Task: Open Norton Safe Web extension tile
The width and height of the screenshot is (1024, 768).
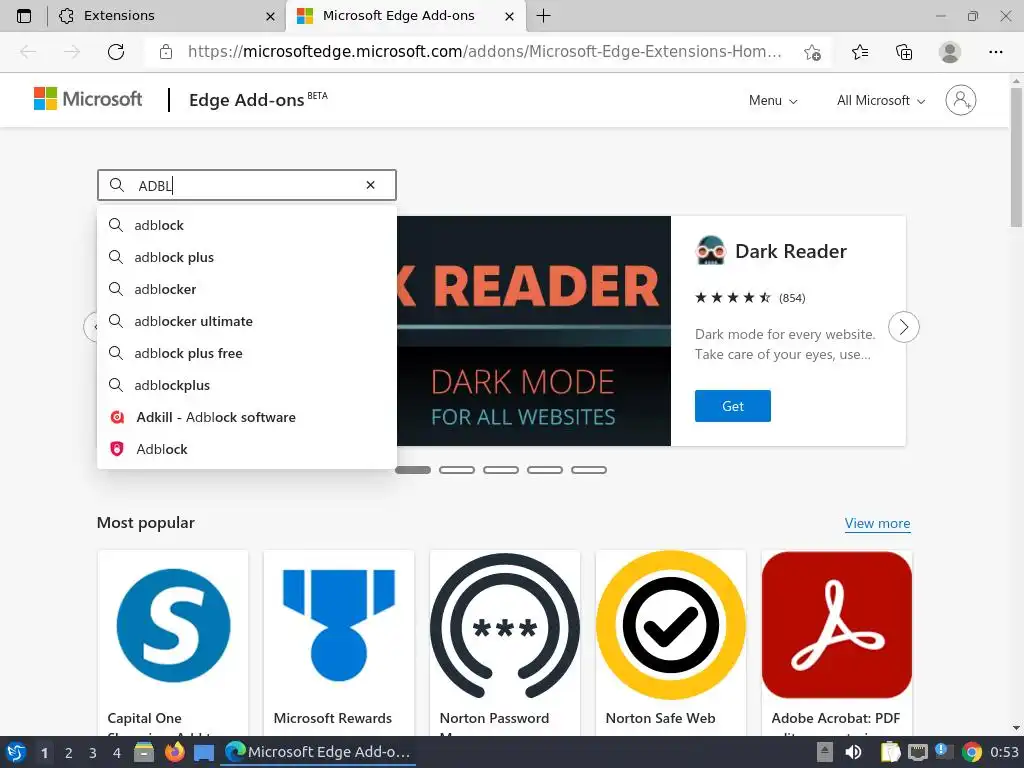Action: coord(671,643)
